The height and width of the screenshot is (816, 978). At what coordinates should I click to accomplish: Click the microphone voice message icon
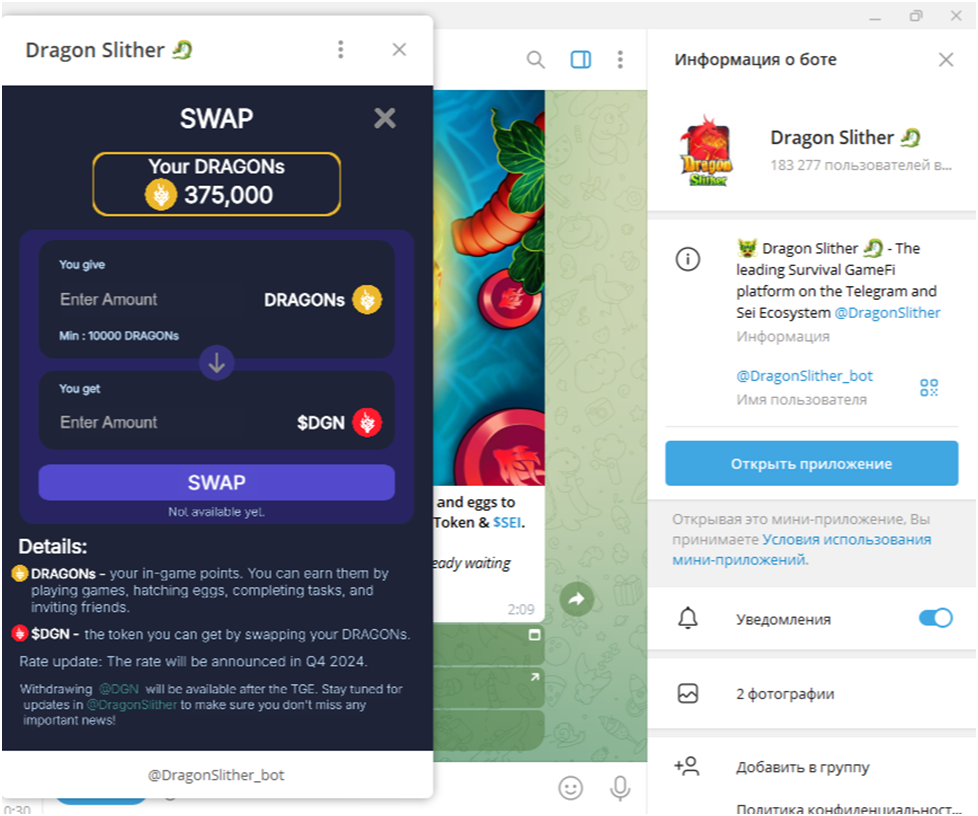tap(619, 788)
